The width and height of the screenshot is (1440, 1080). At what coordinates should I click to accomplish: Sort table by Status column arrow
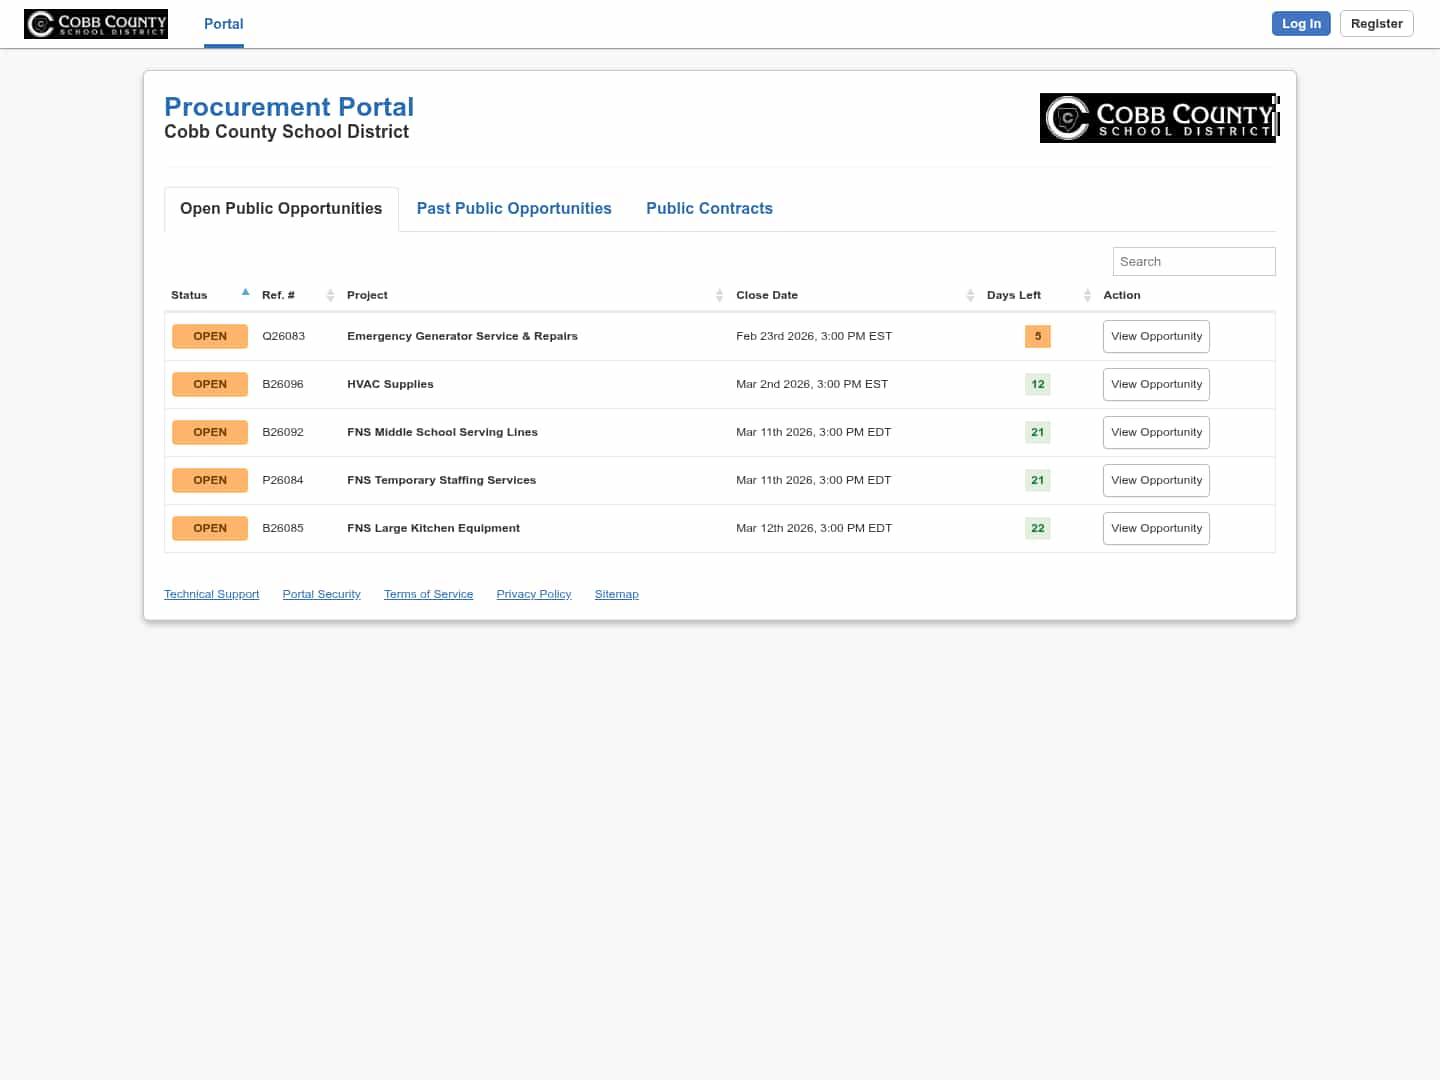click(x=245, y=293)
